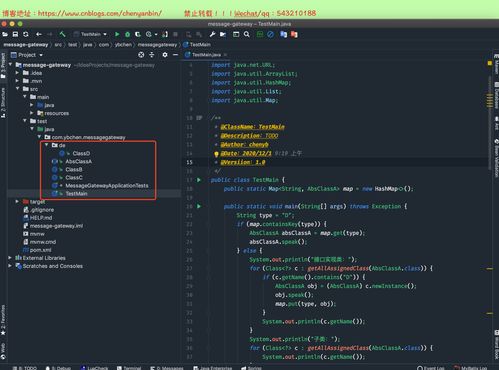Expand Scratches and Consoles

[x=10, y=266]
